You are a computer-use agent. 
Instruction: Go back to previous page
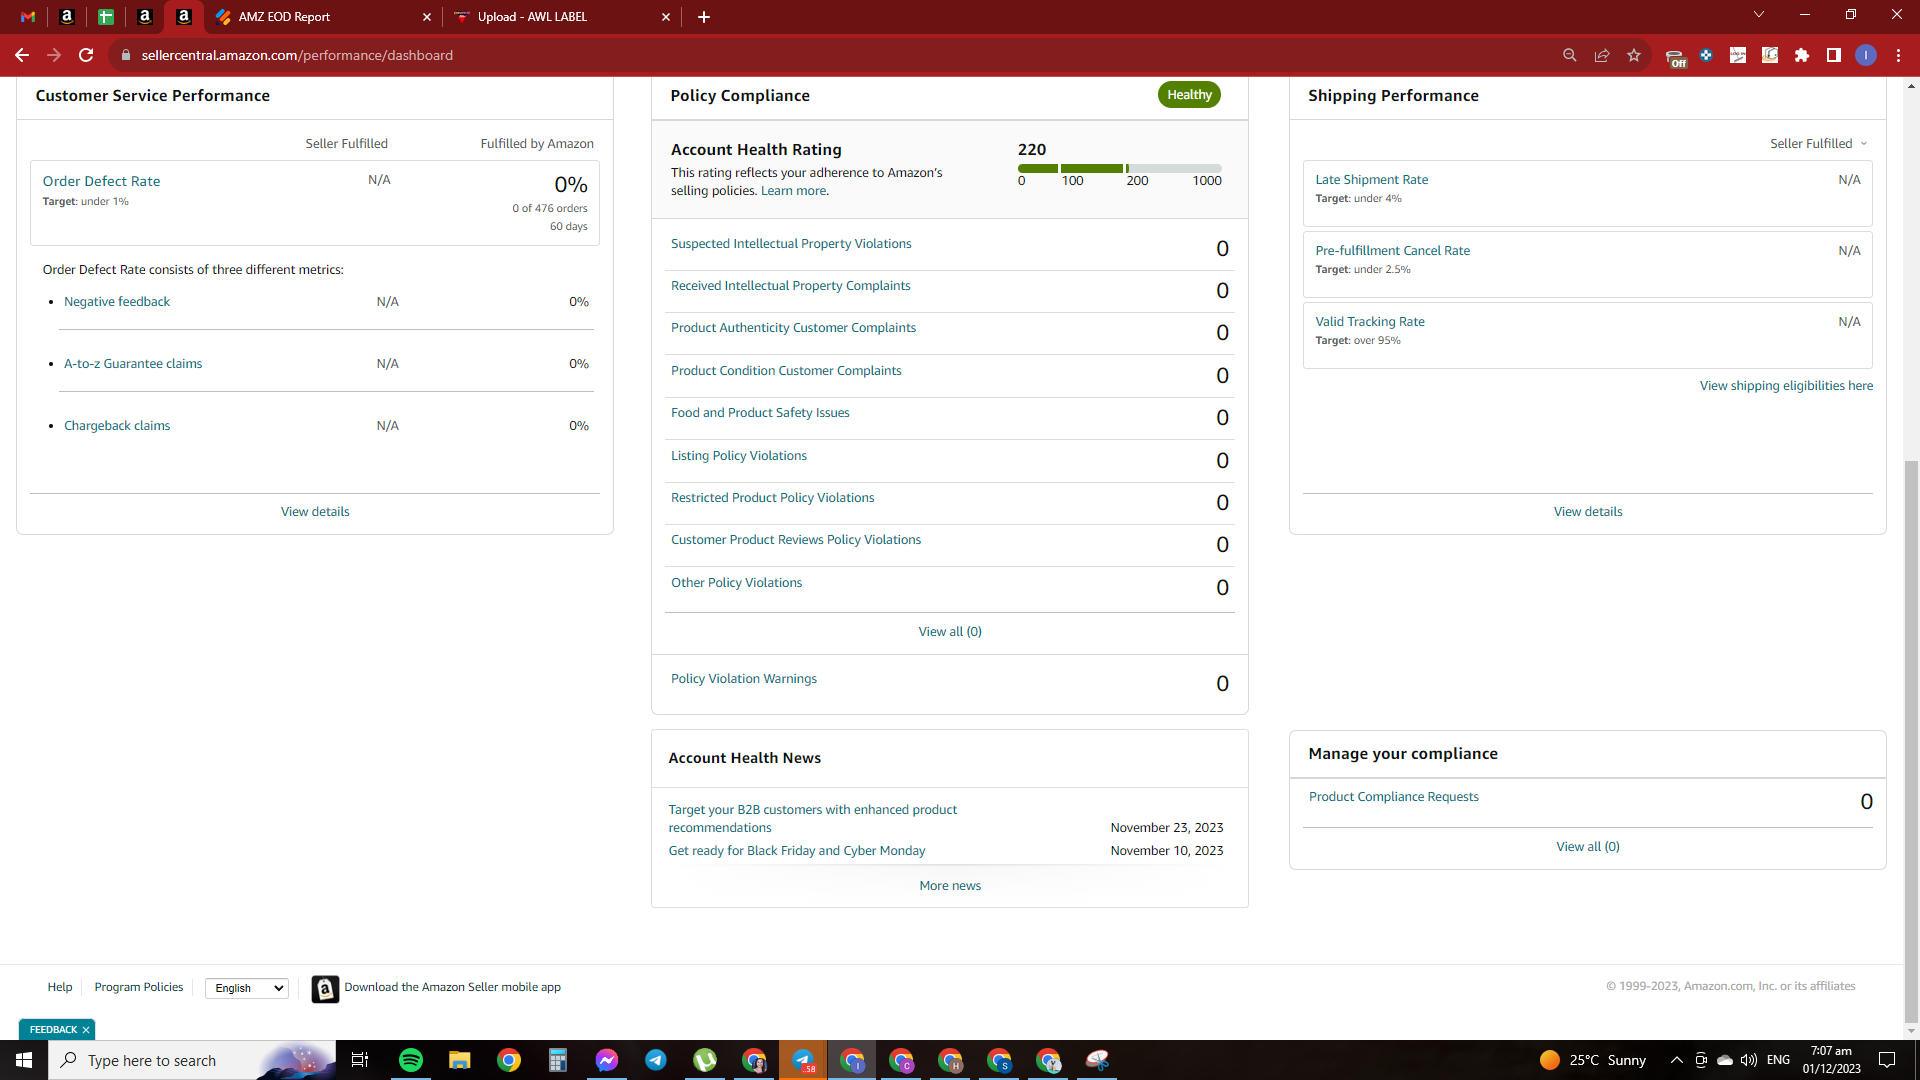pos(22,55)
